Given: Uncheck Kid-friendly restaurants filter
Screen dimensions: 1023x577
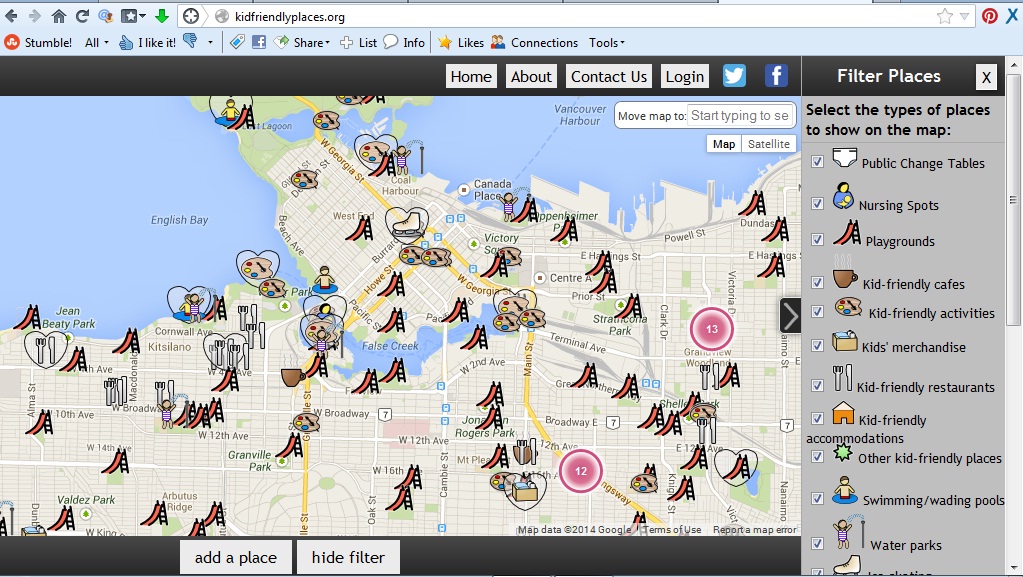Looking at the screenshot, I should 817,385.
